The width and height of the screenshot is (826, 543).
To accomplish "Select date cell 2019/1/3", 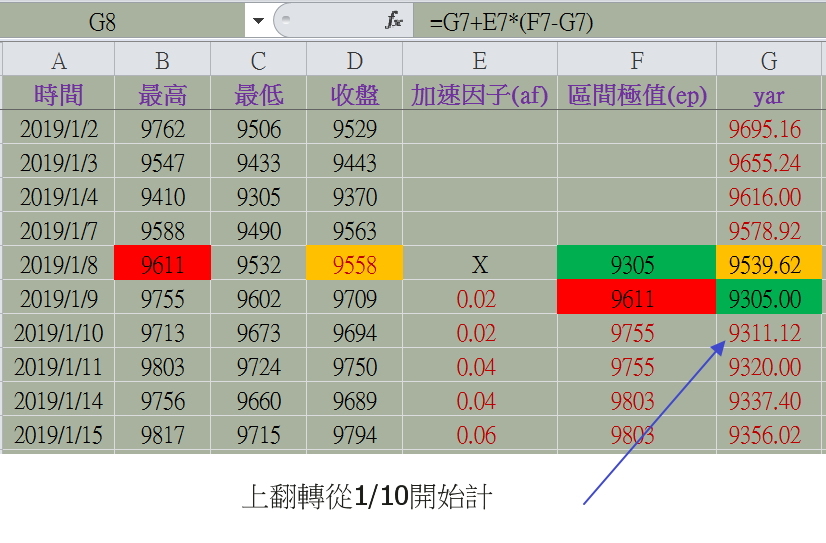I will click(58, 162).
